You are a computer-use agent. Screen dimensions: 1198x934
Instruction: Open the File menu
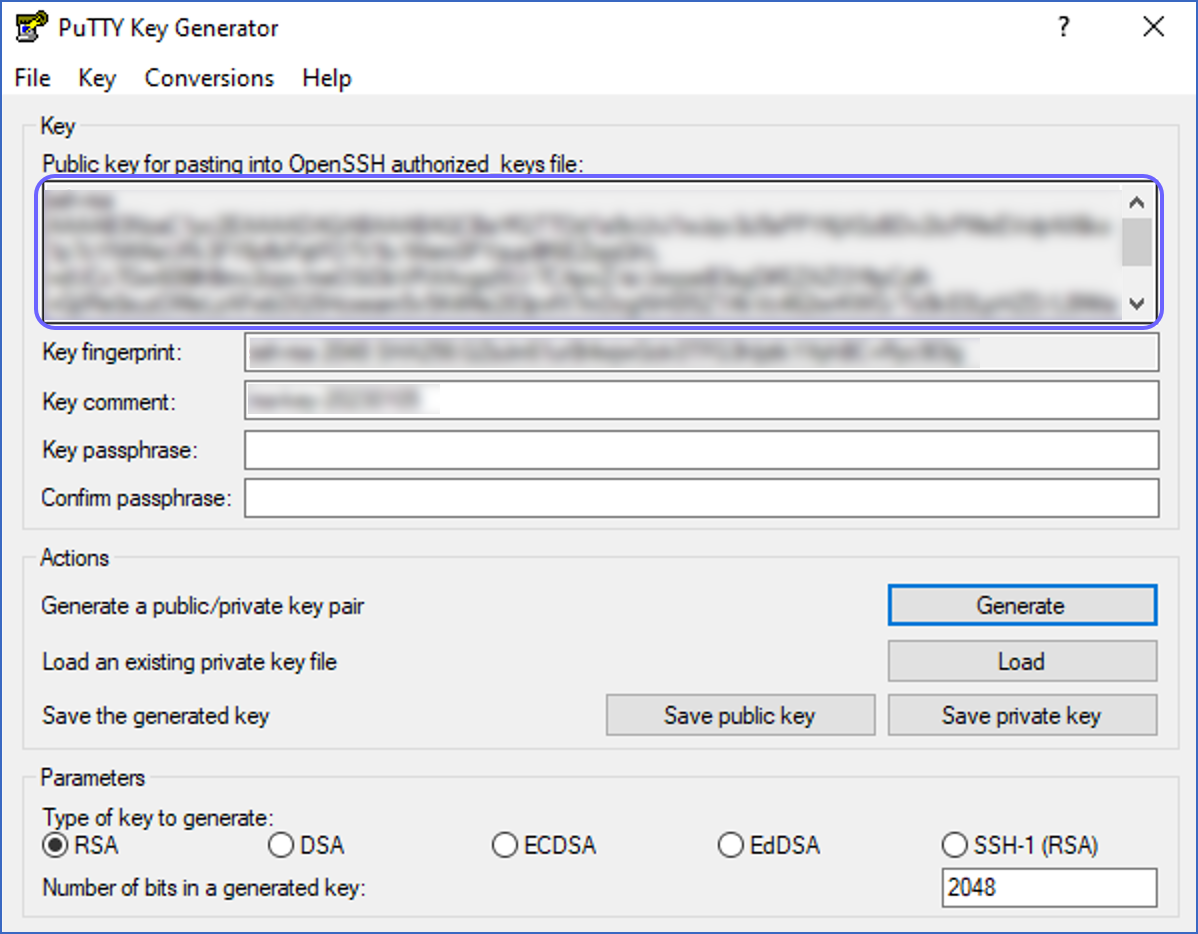point(31,78)
